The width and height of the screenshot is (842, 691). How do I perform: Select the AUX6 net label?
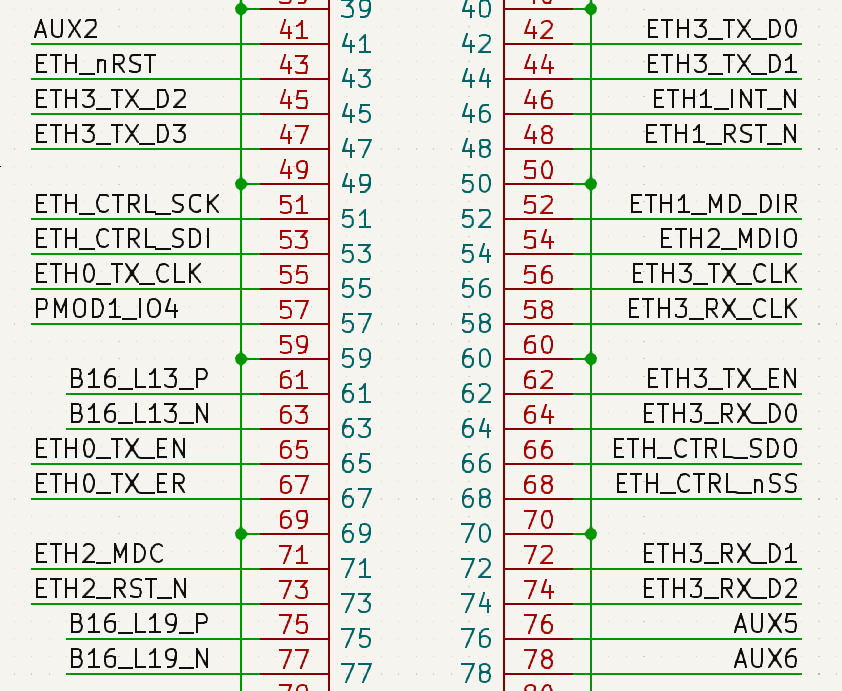766,659
